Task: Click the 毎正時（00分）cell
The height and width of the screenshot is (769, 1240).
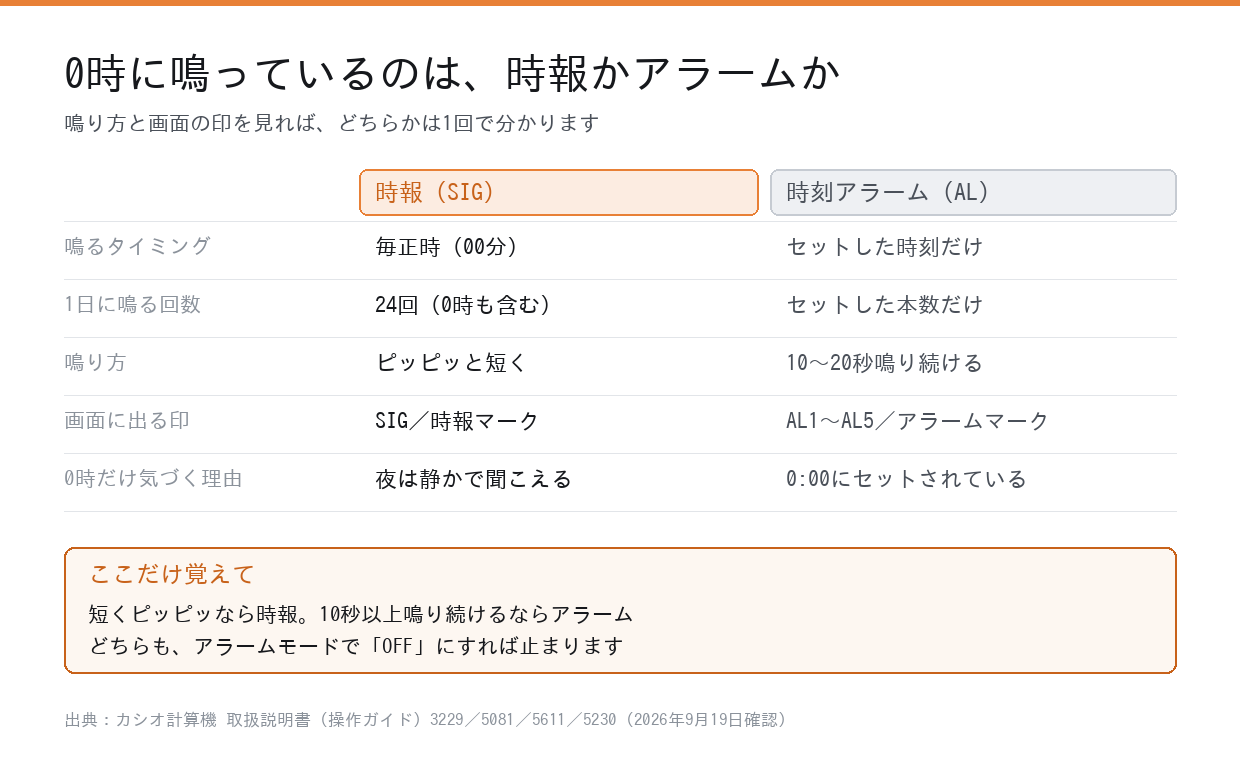Action: point(446,247)
